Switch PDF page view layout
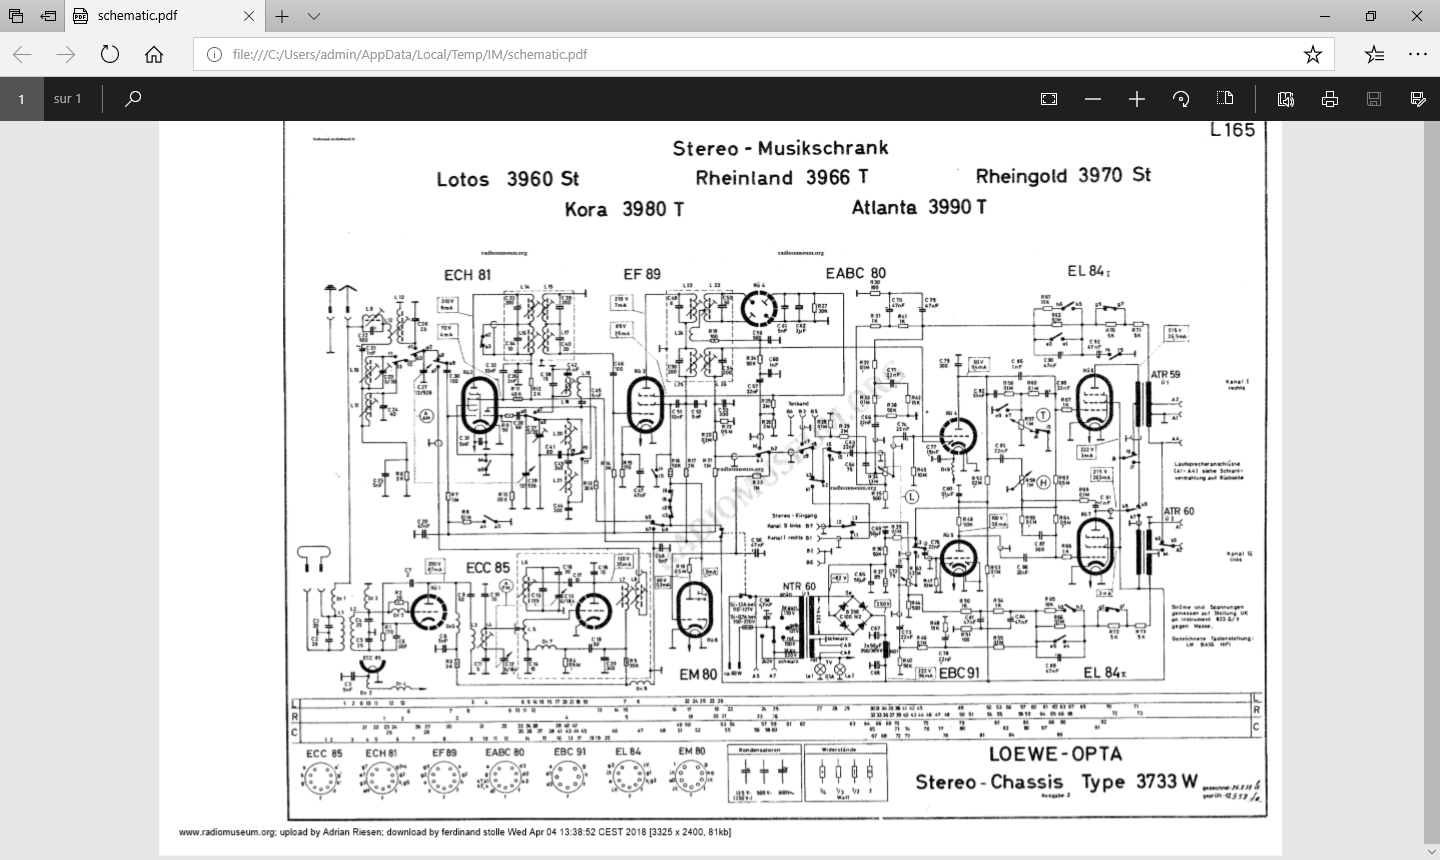The height and width of the screenshot is (860, 1440). tap(1225, 98)
